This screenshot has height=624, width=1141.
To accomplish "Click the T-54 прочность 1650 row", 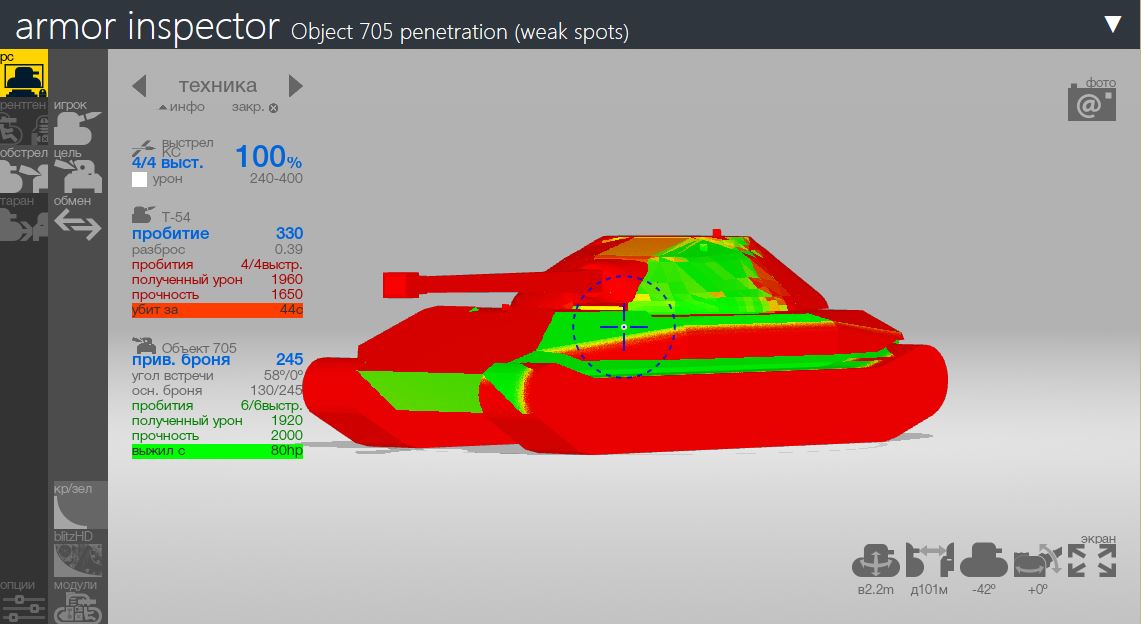I will (x=217, y=295).
